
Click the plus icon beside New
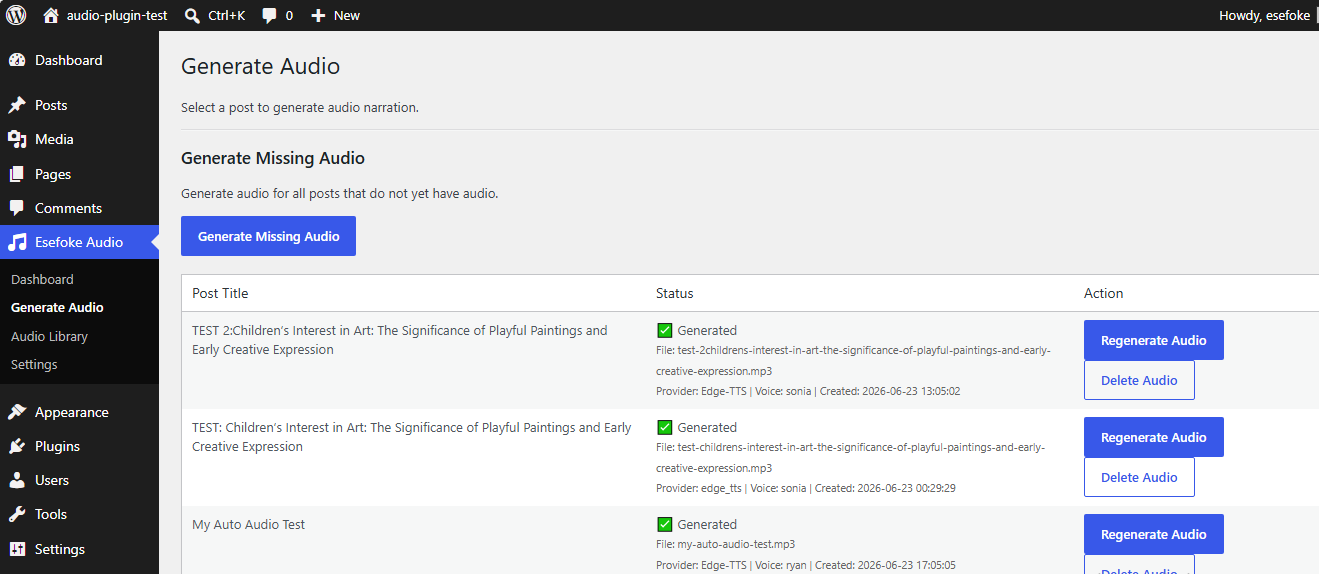[318, 16]
